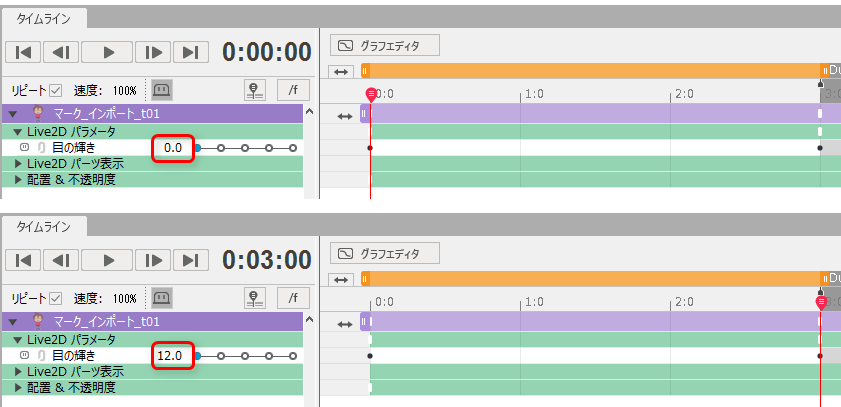Expand 配置 & 不透明度 in bottom panel

coord(18,388)
